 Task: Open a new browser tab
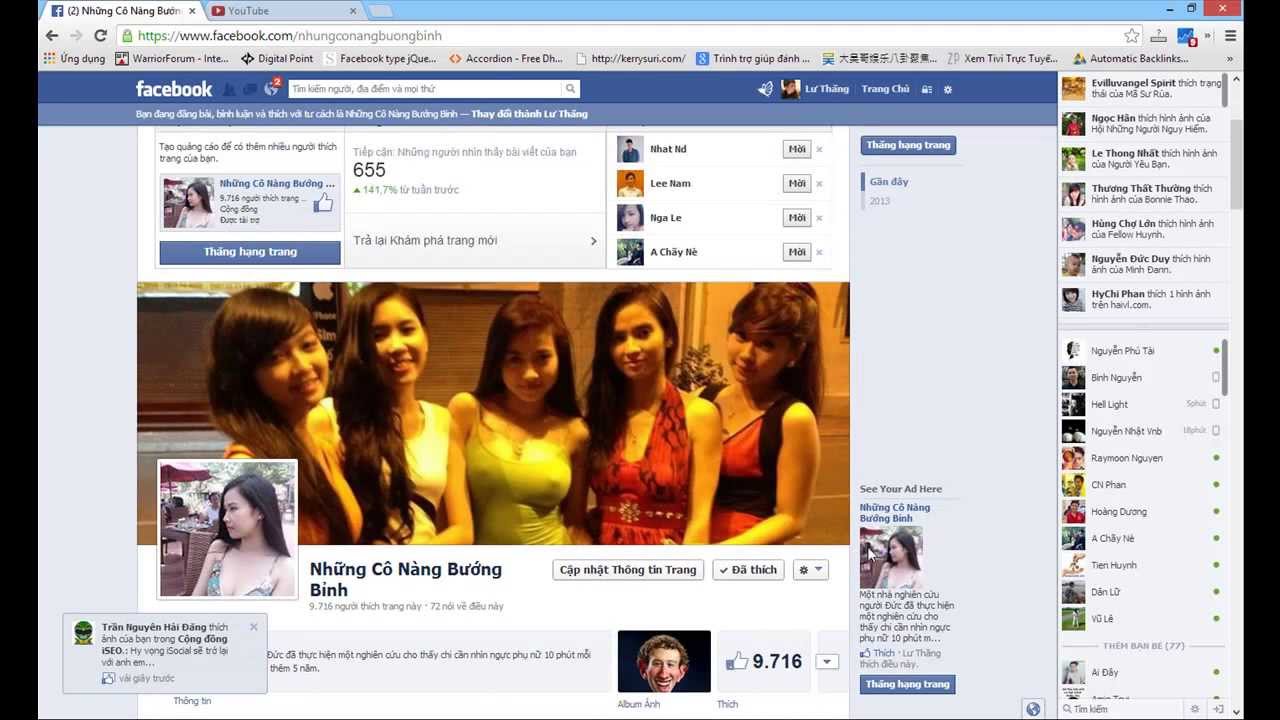[380, 11]
